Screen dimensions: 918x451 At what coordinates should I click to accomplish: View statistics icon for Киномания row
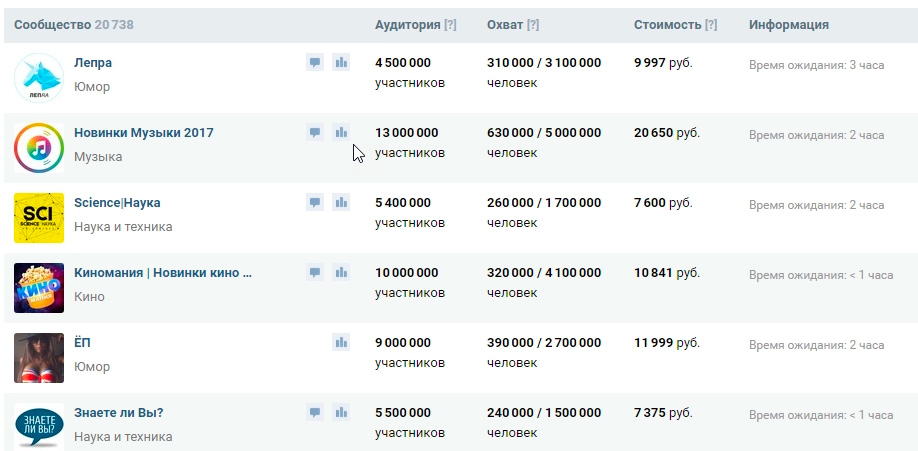[x=341, y=272]
